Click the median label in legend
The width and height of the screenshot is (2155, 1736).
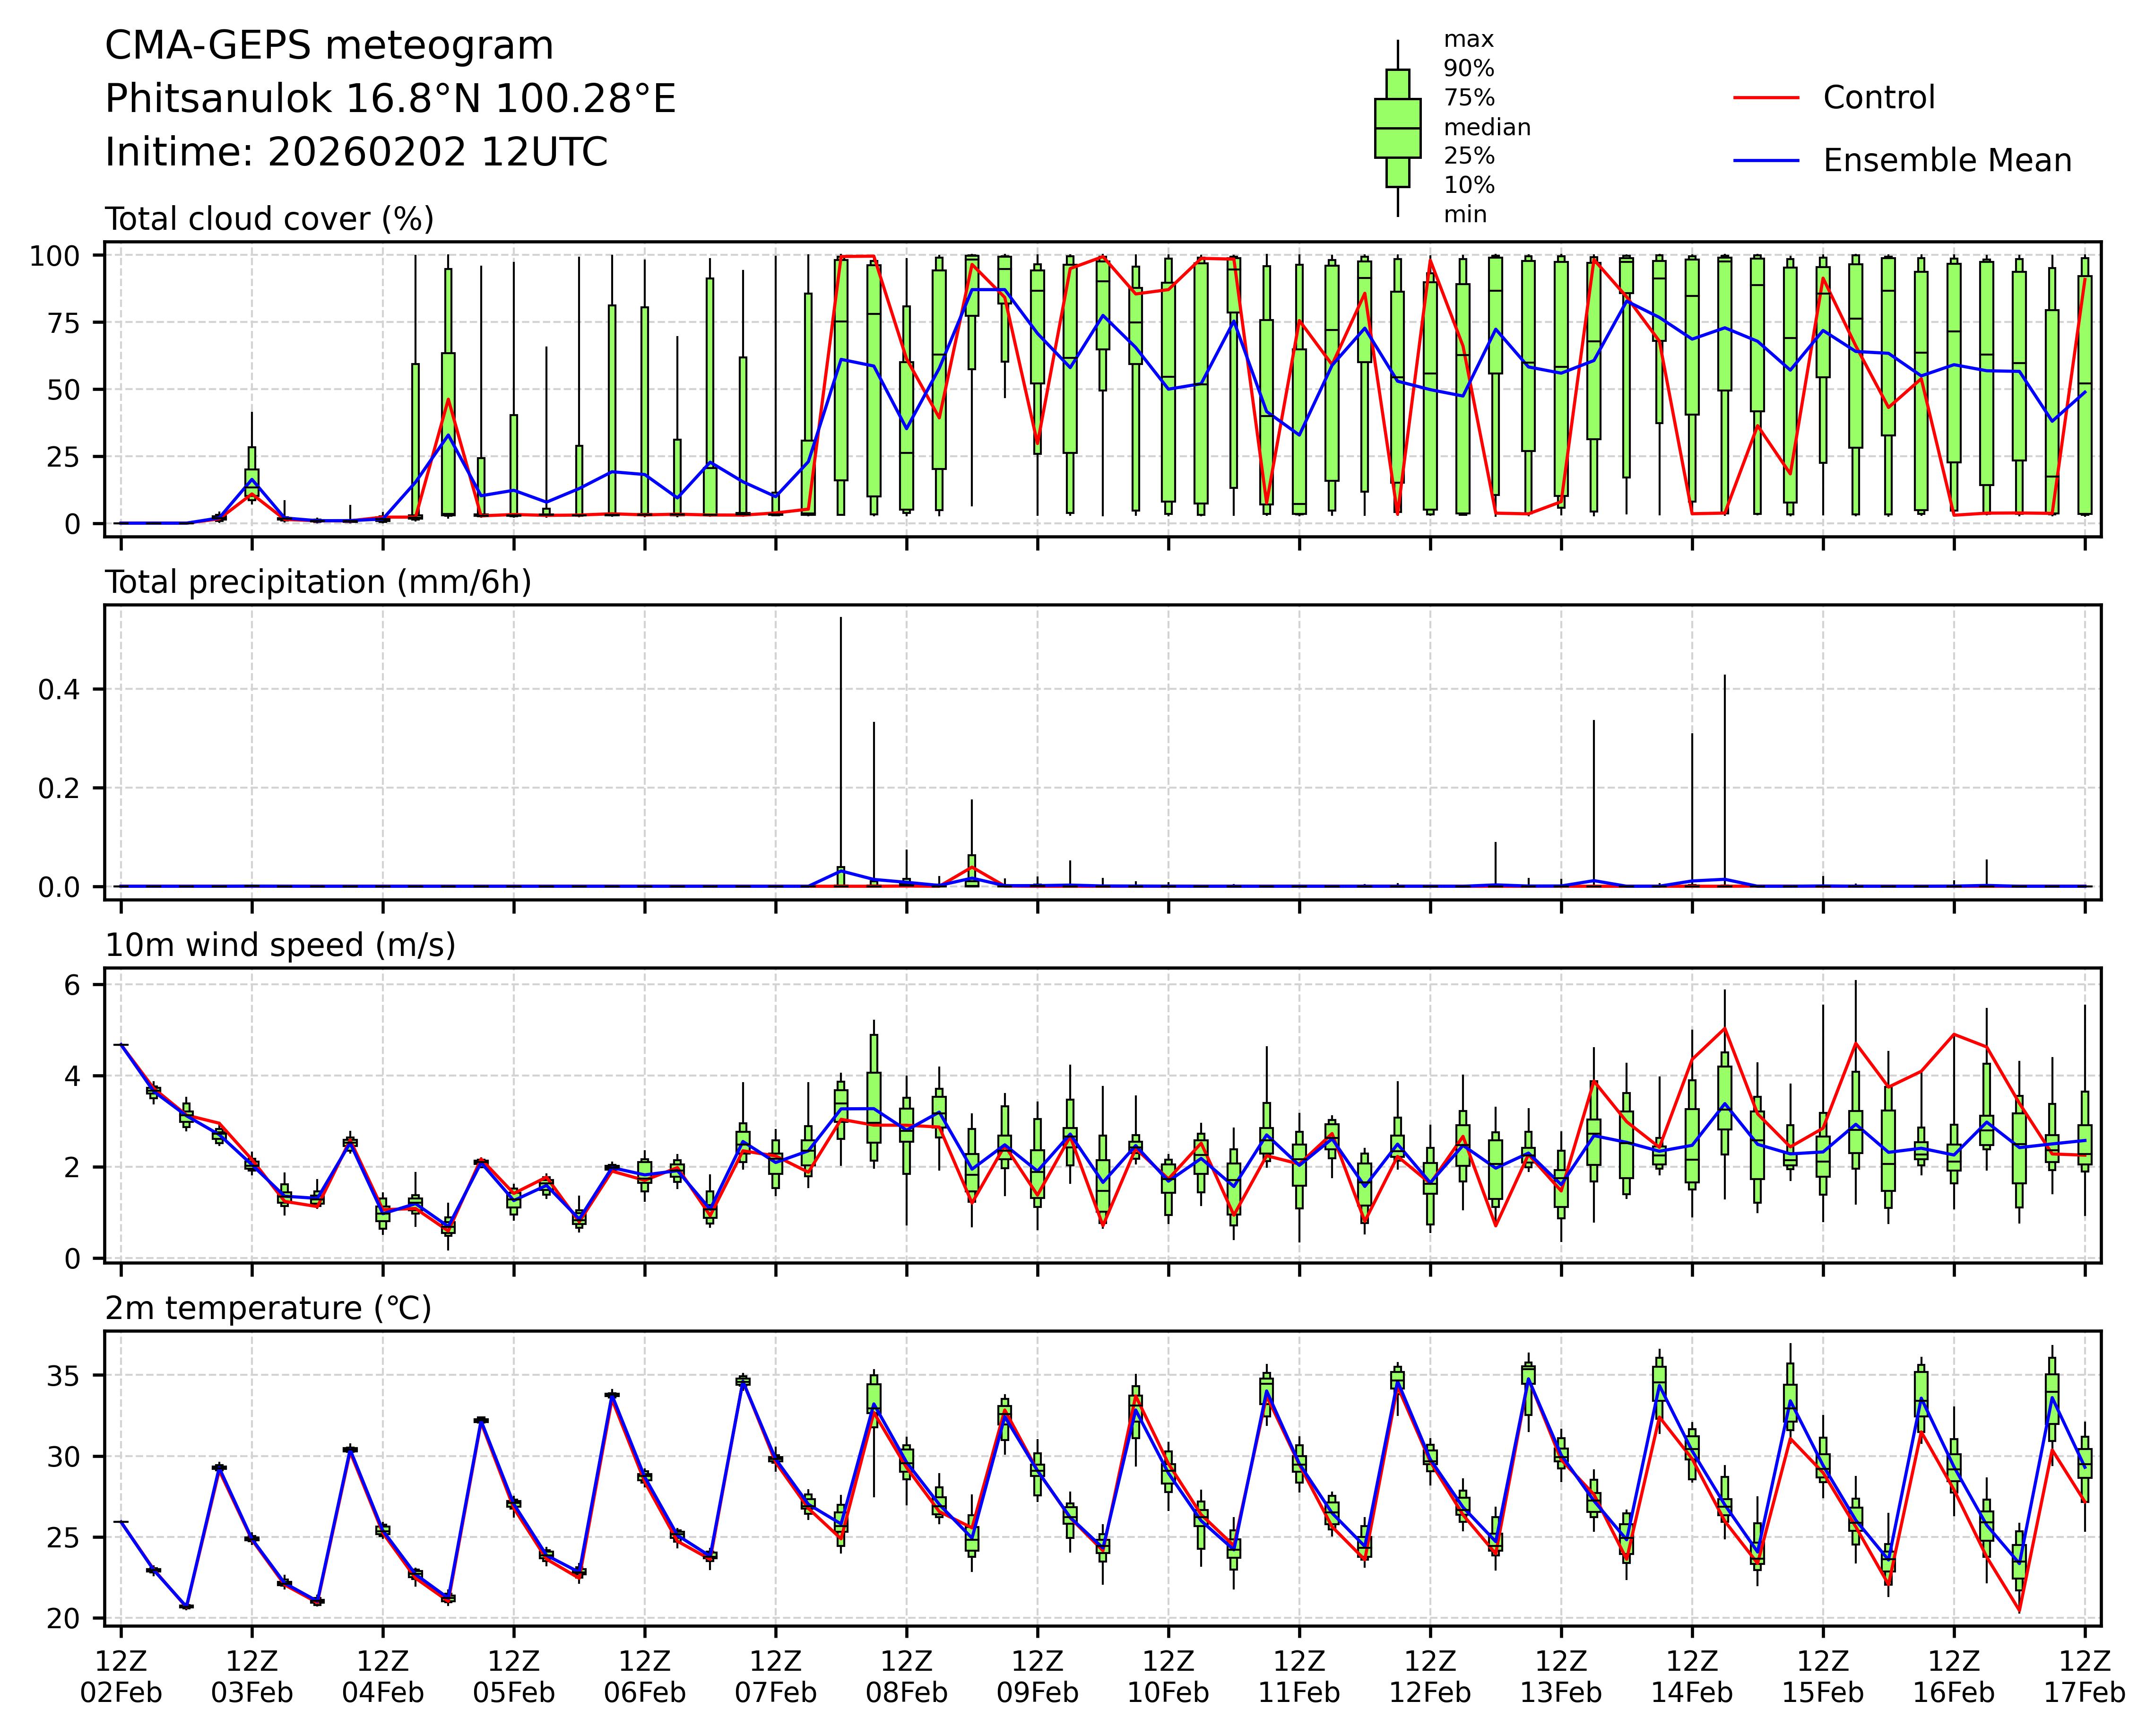[x=1486, y=128]
